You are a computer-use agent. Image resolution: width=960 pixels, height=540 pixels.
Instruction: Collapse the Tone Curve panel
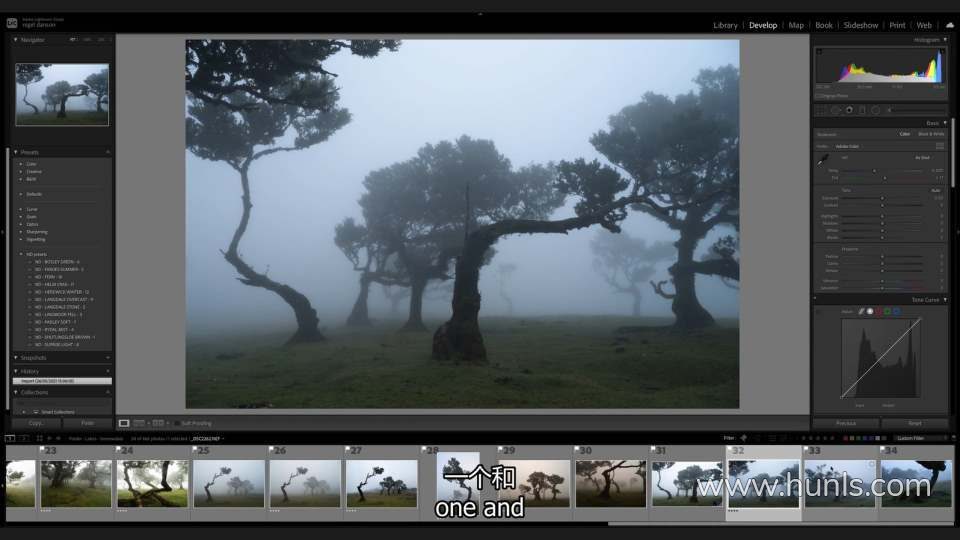(x=945, y=300)
